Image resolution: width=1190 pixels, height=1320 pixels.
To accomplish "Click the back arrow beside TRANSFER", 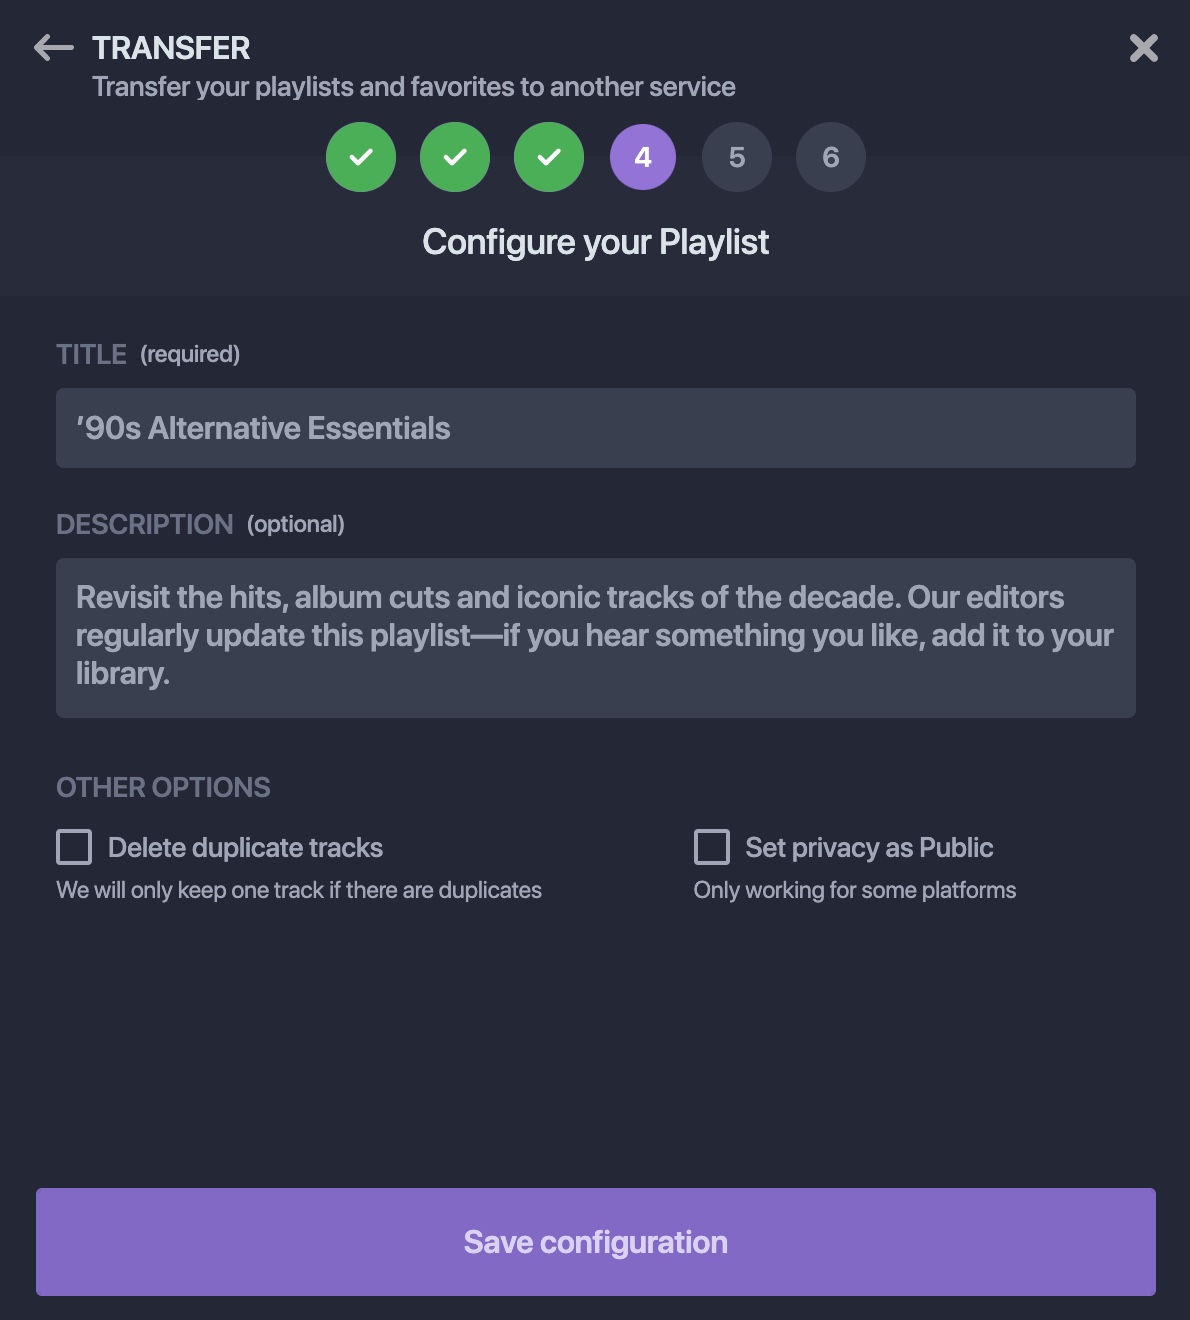I will coord(54,48).
